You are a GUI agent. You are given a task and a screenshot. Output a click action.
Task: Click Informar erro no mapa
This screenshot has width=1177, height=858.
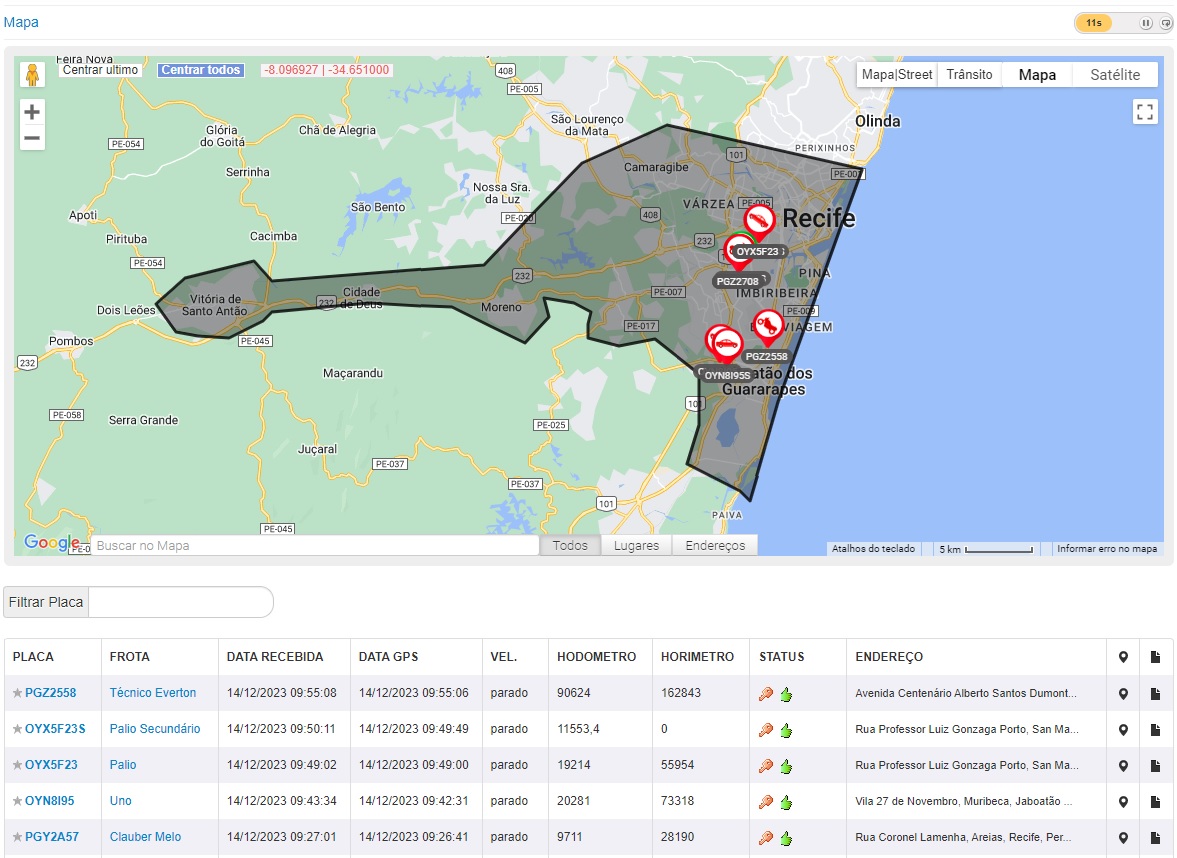1107,549
